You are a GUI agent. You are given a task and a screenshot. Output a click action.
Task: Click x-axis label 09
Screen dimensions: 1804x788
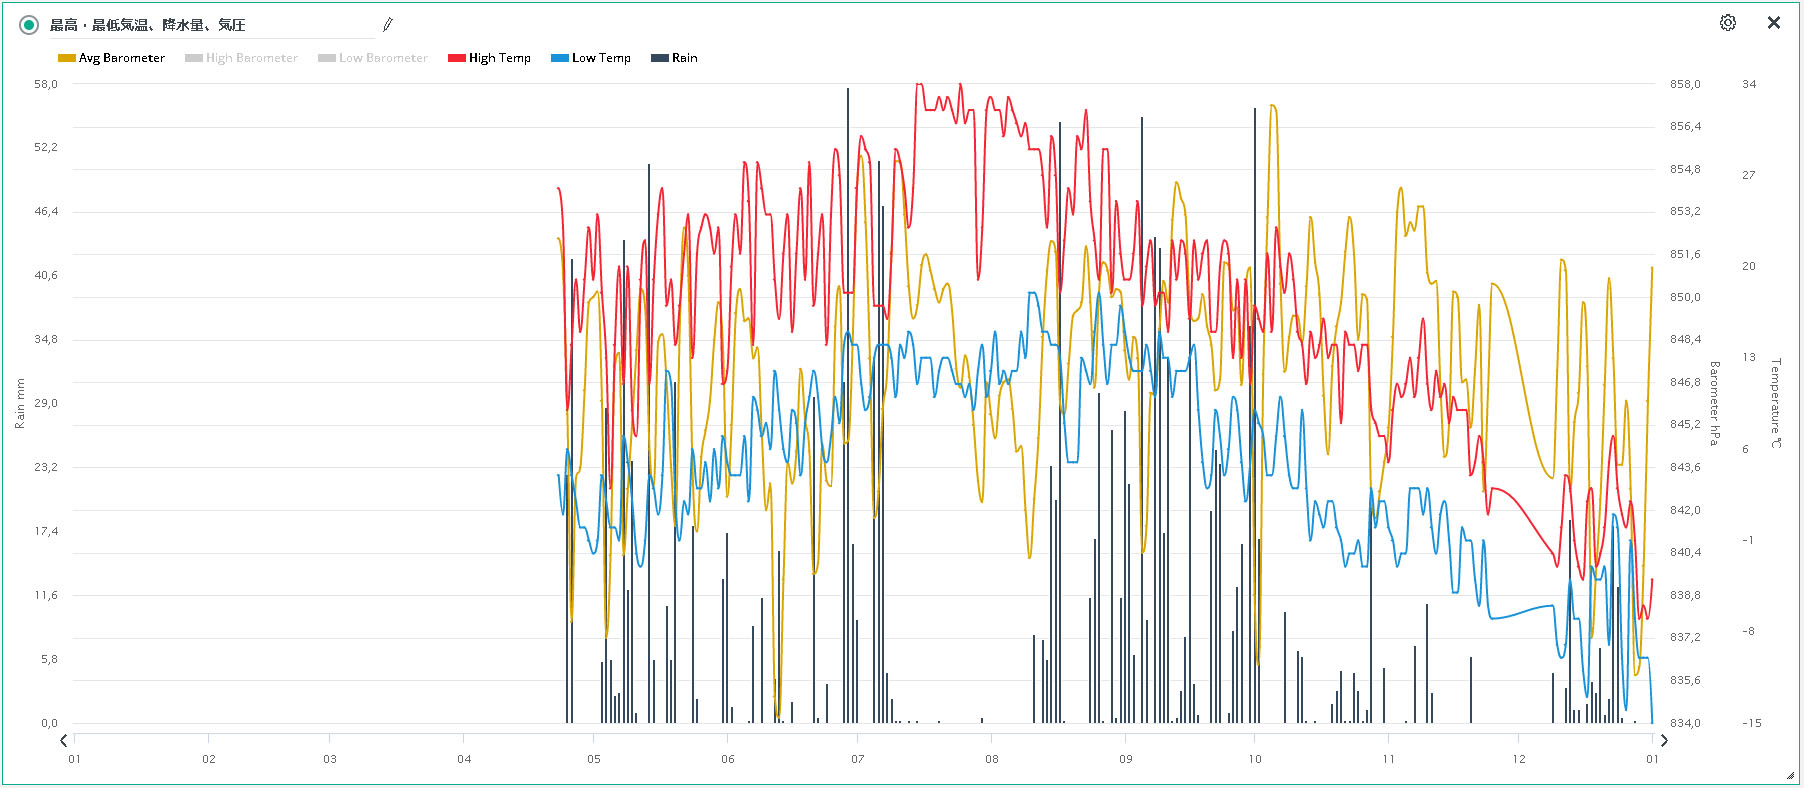pyautogui.click(x=1126, y=759)
